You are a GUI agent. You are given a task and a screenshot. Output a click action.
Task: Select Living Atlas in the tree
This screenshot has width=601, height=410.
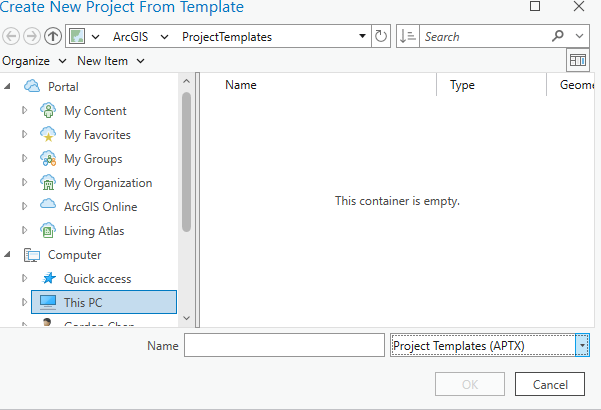[94, 231]
